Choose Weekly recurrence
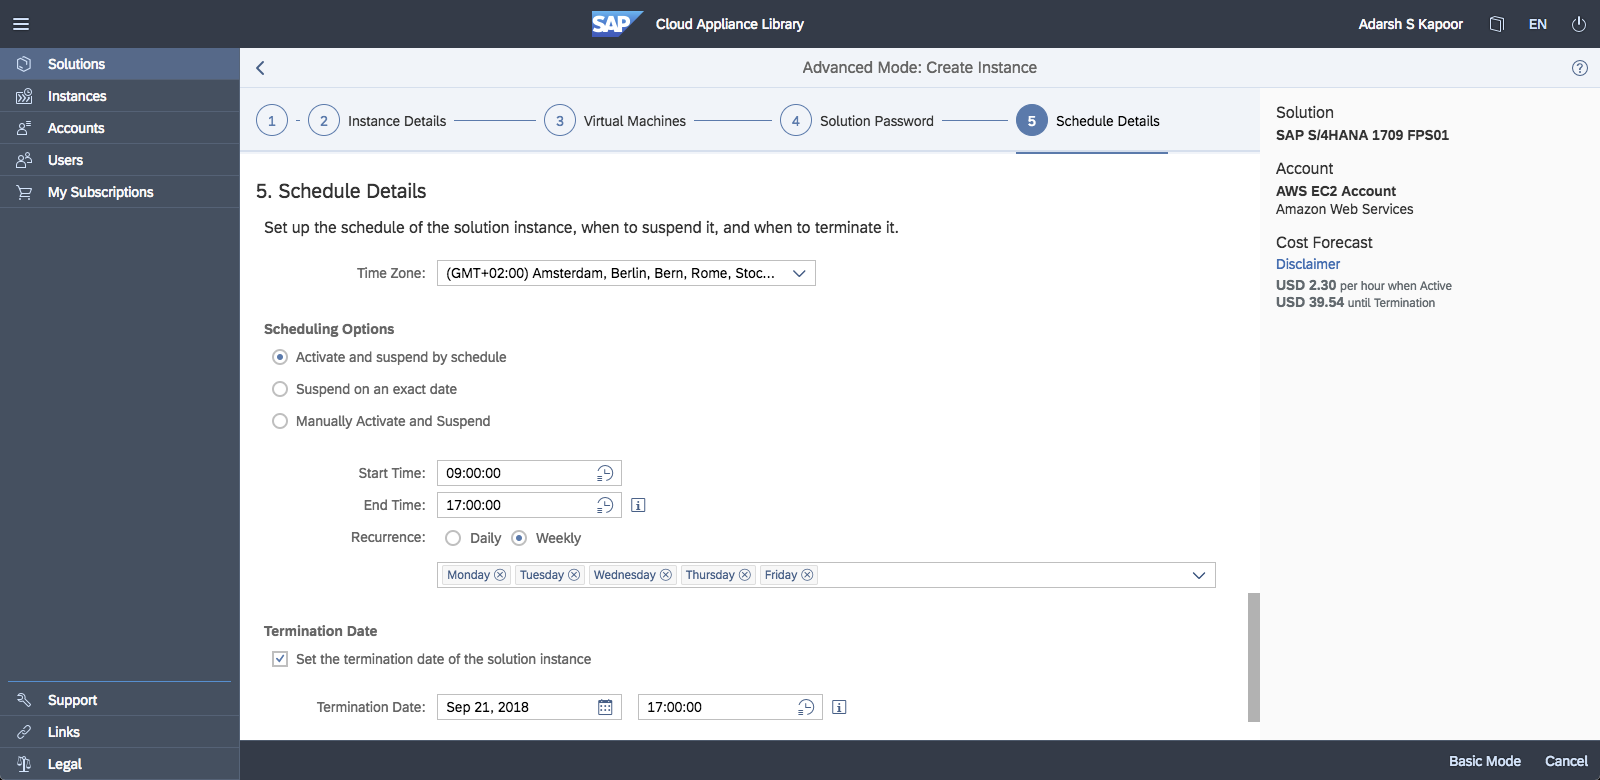 point(519,538)
